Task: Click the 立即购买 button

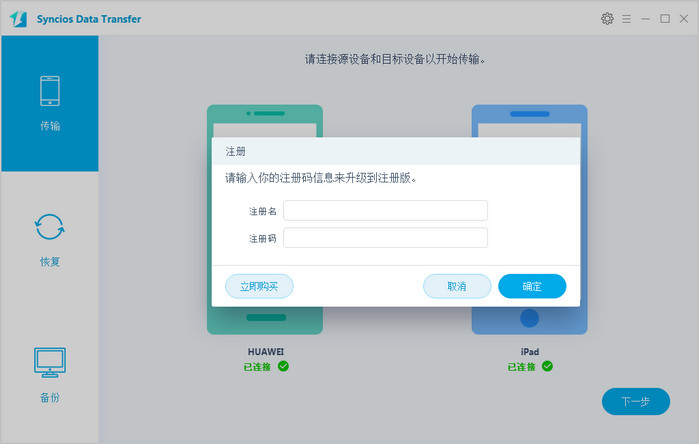Action: point(259,286)
